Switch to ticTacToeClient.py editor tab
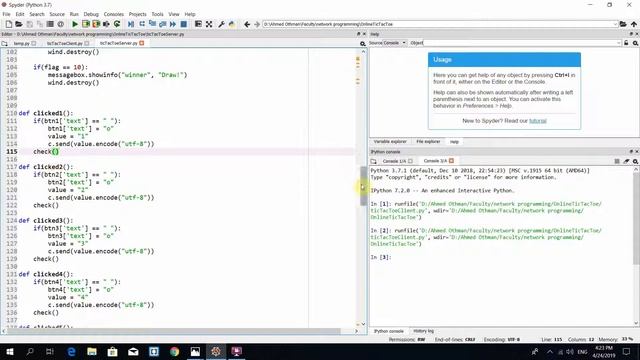The width and height of the screenshot is (640, 360). [64, 43]
